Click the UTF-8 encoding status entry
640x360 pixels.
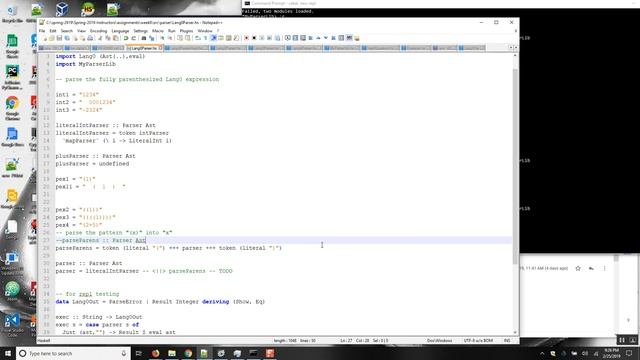click(478, 340)
